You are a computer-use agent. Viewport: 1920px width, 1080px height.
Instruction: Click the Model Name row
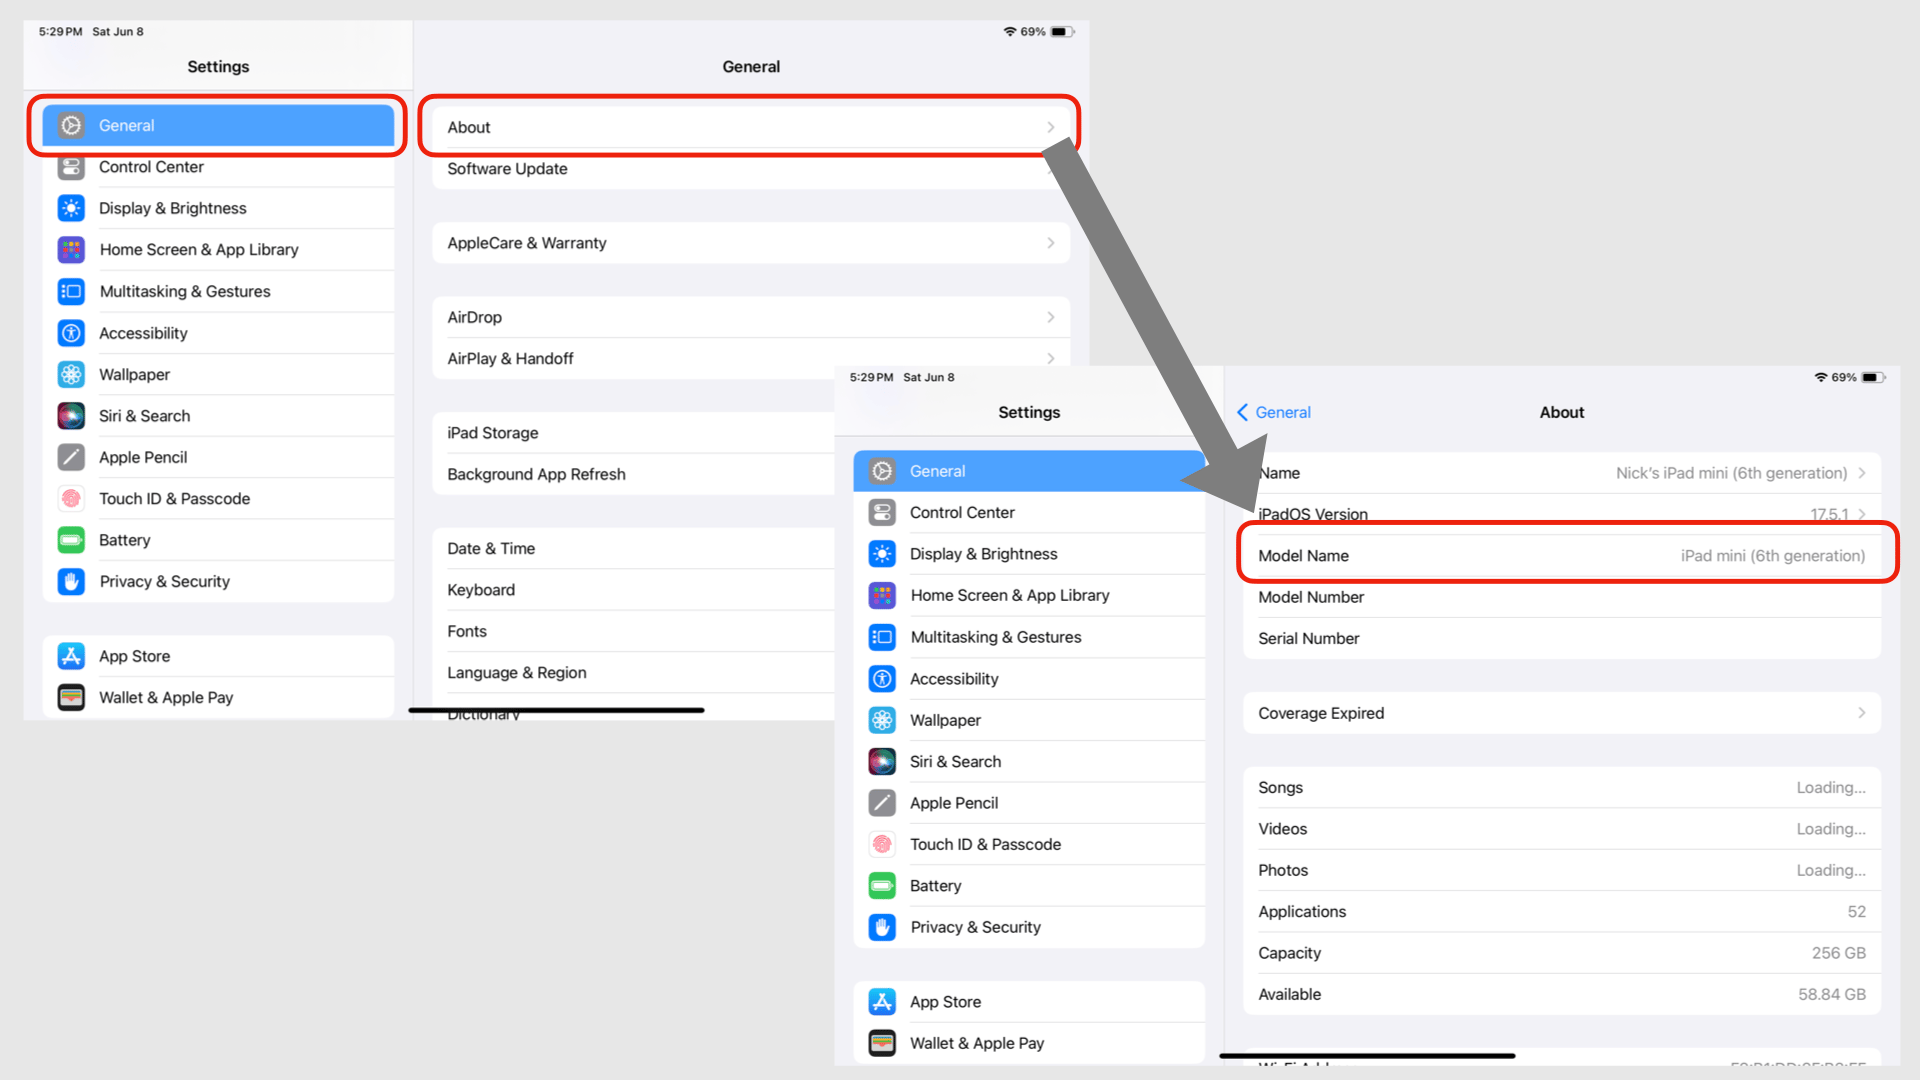(x=1562, y=556)
